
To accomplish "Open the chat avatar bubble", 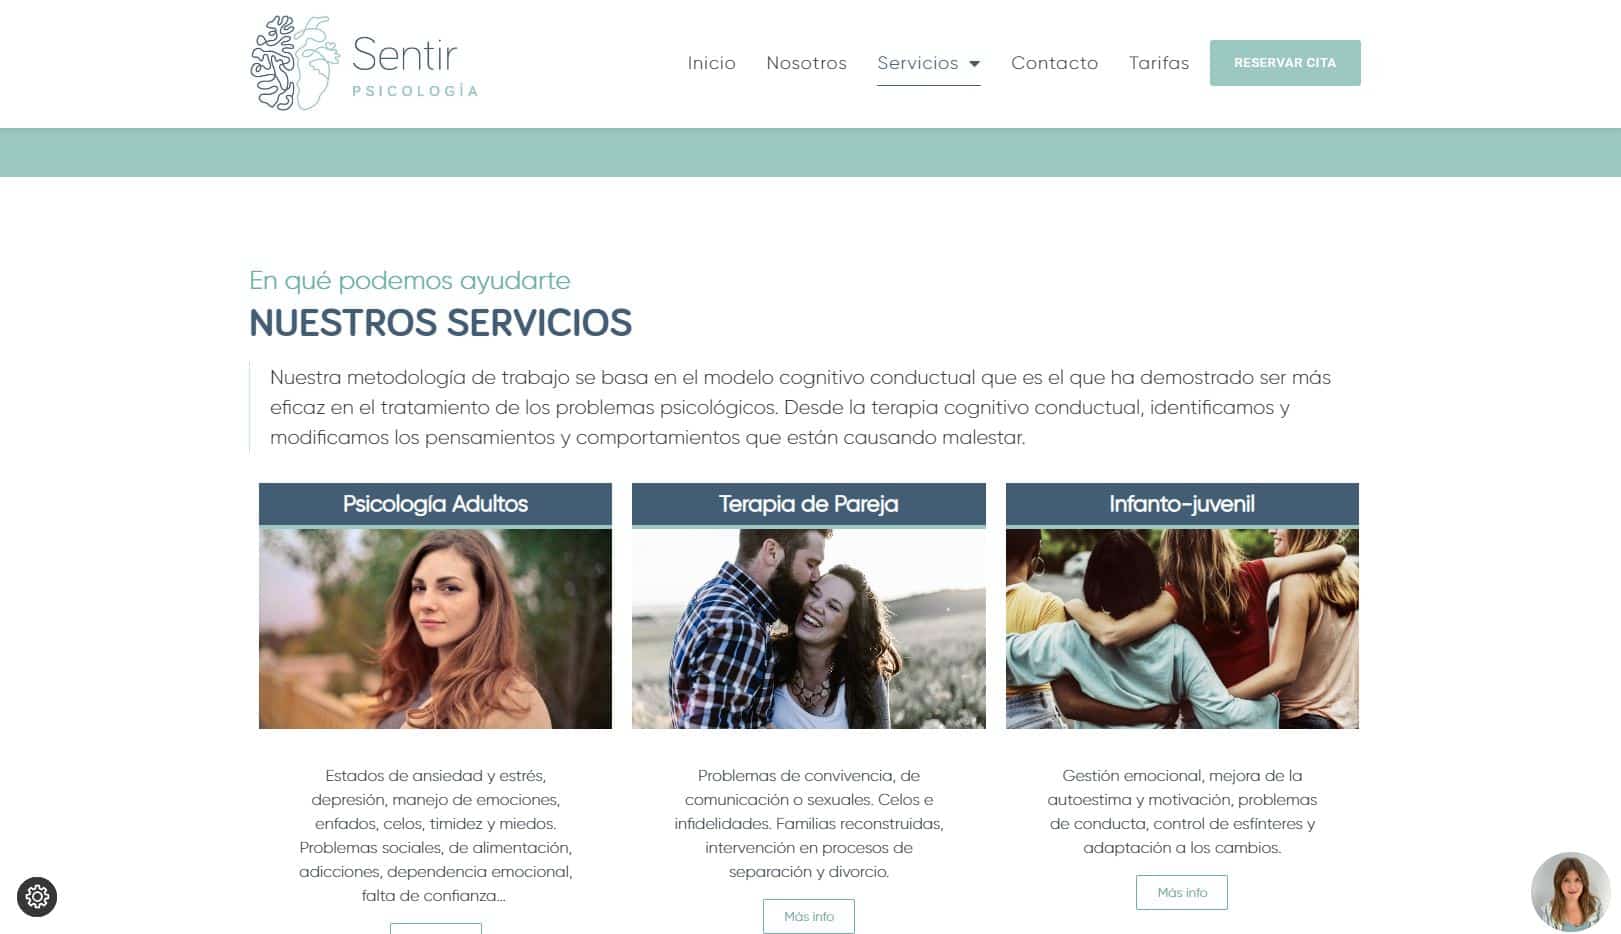I will coord(1570,891).
